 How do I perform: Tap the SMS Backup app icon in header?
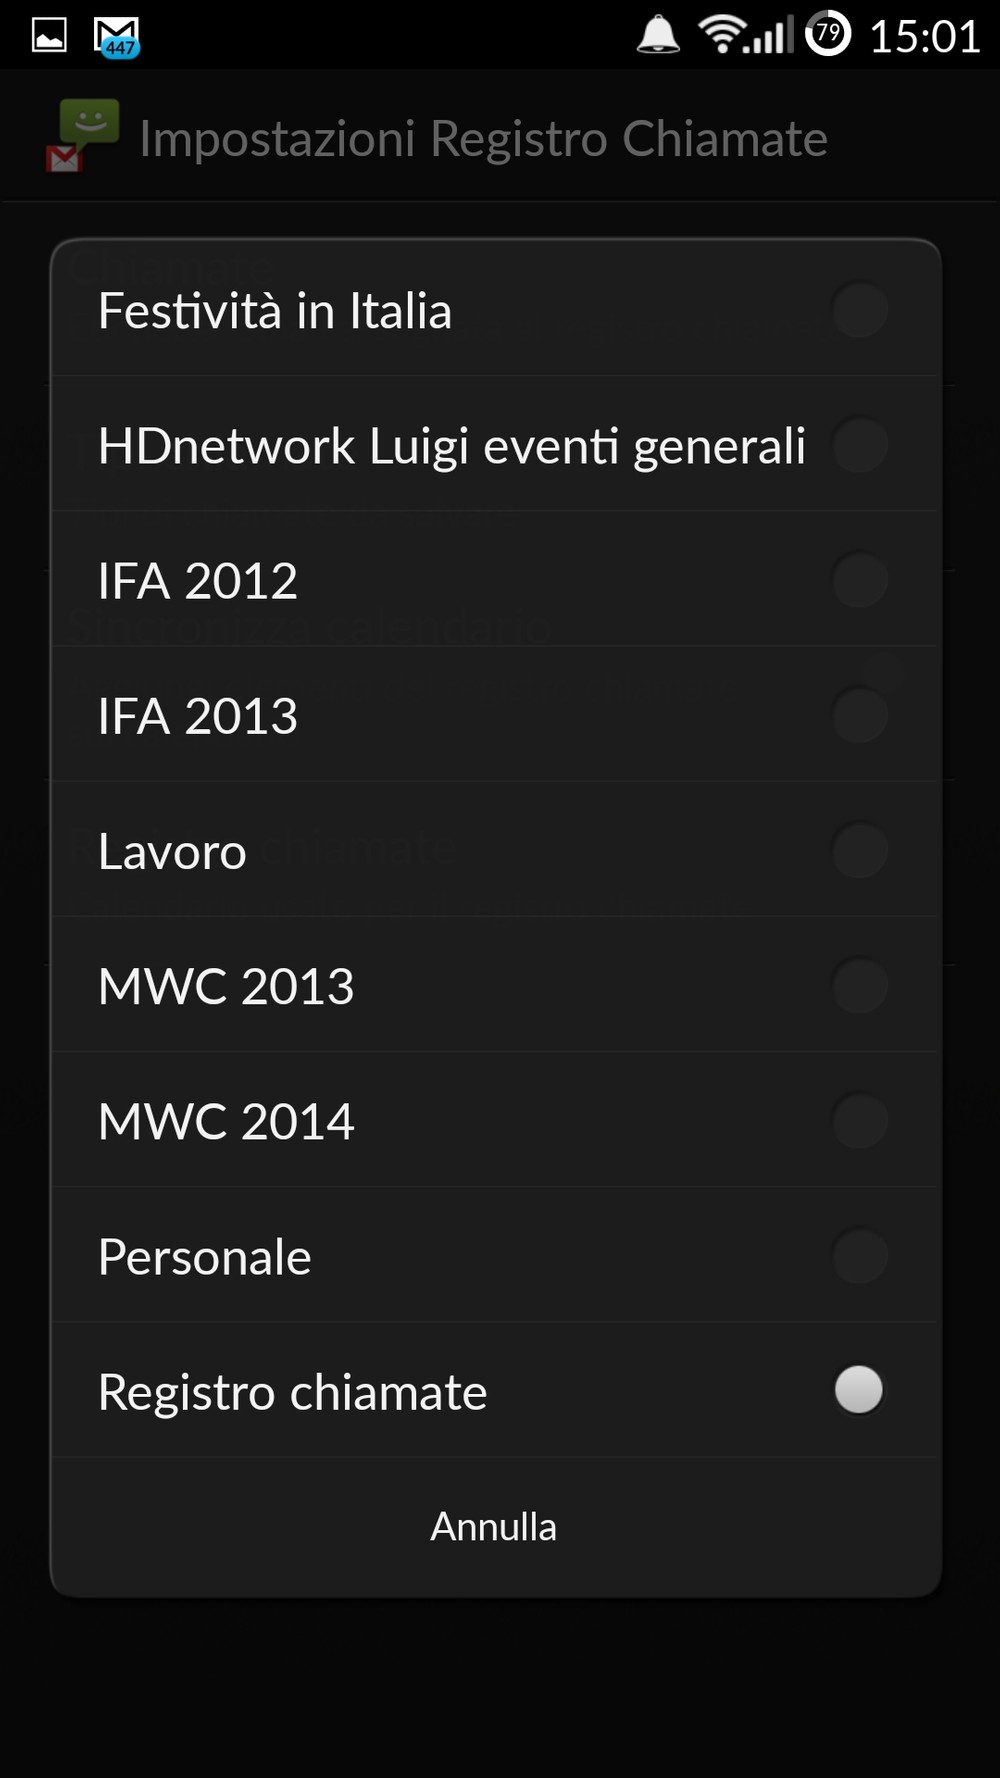83,136
